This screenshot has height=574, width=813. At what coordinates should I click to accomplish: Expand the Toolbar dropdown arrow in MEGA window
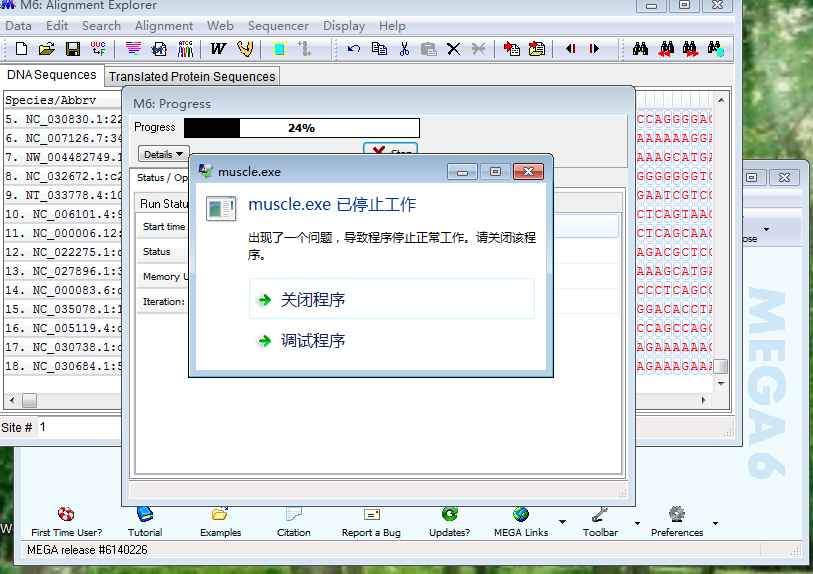(638, 523)
